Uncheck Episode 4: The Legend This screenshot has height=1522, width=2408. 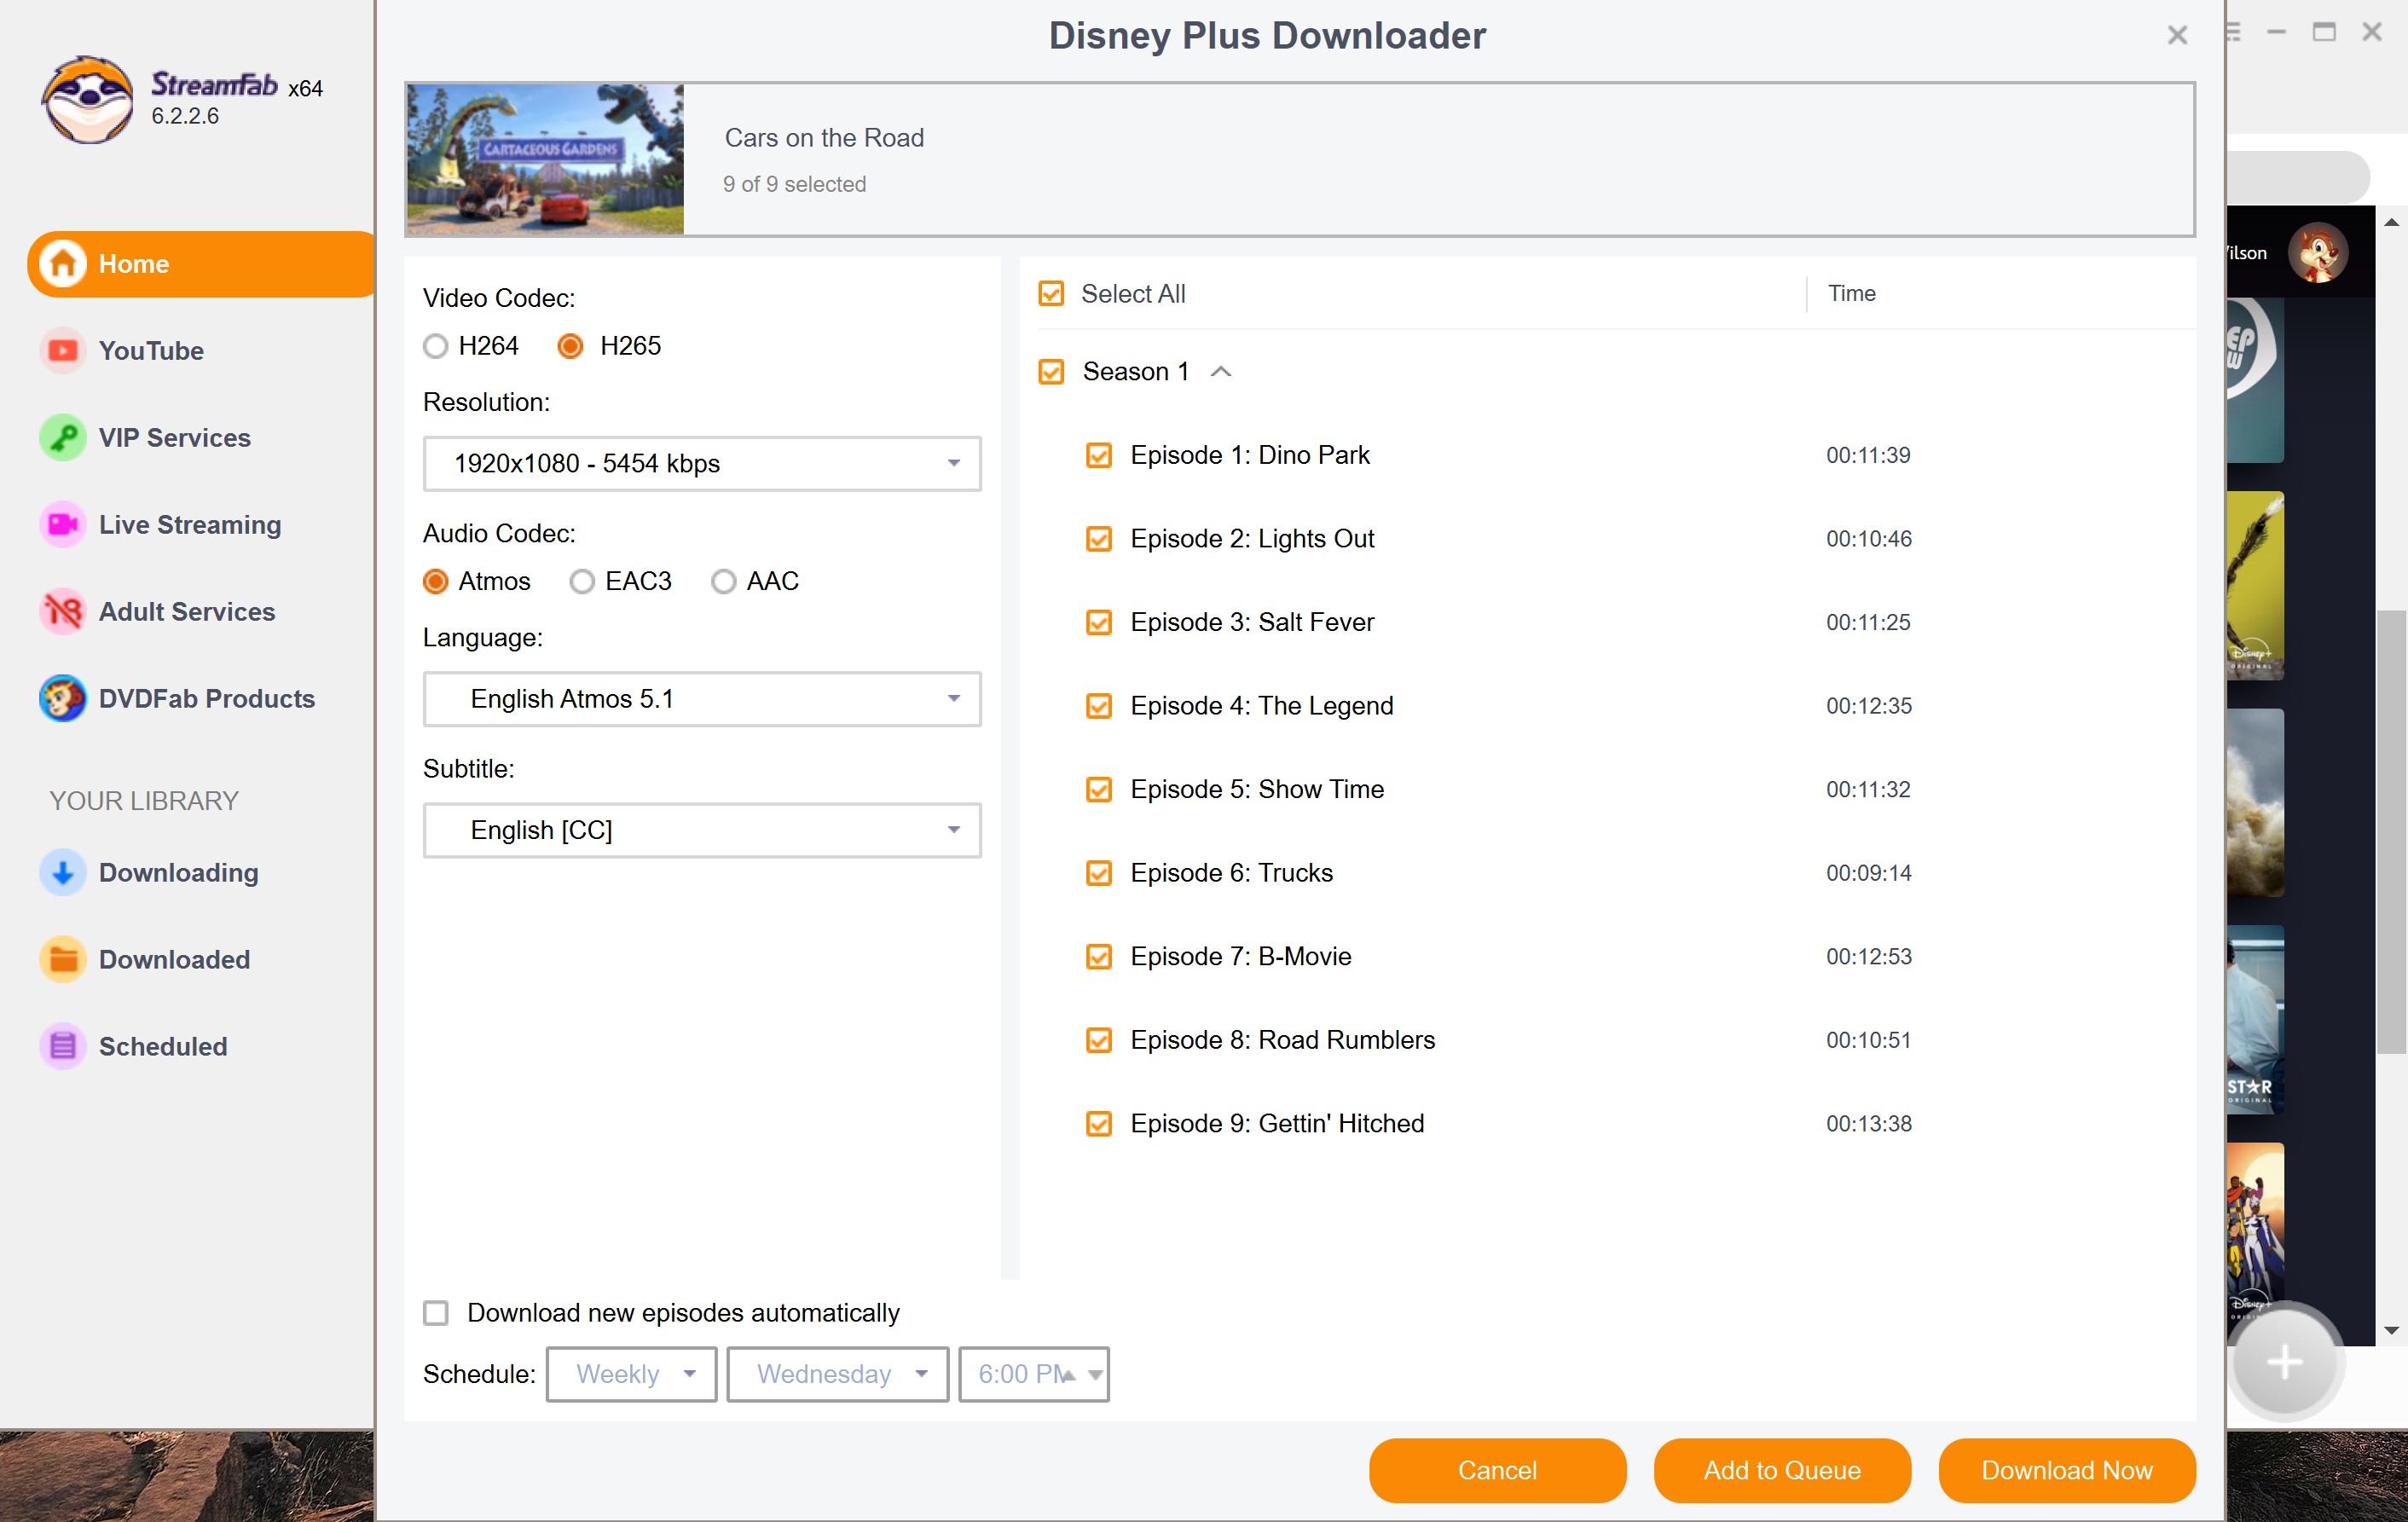pos(1099,707)
